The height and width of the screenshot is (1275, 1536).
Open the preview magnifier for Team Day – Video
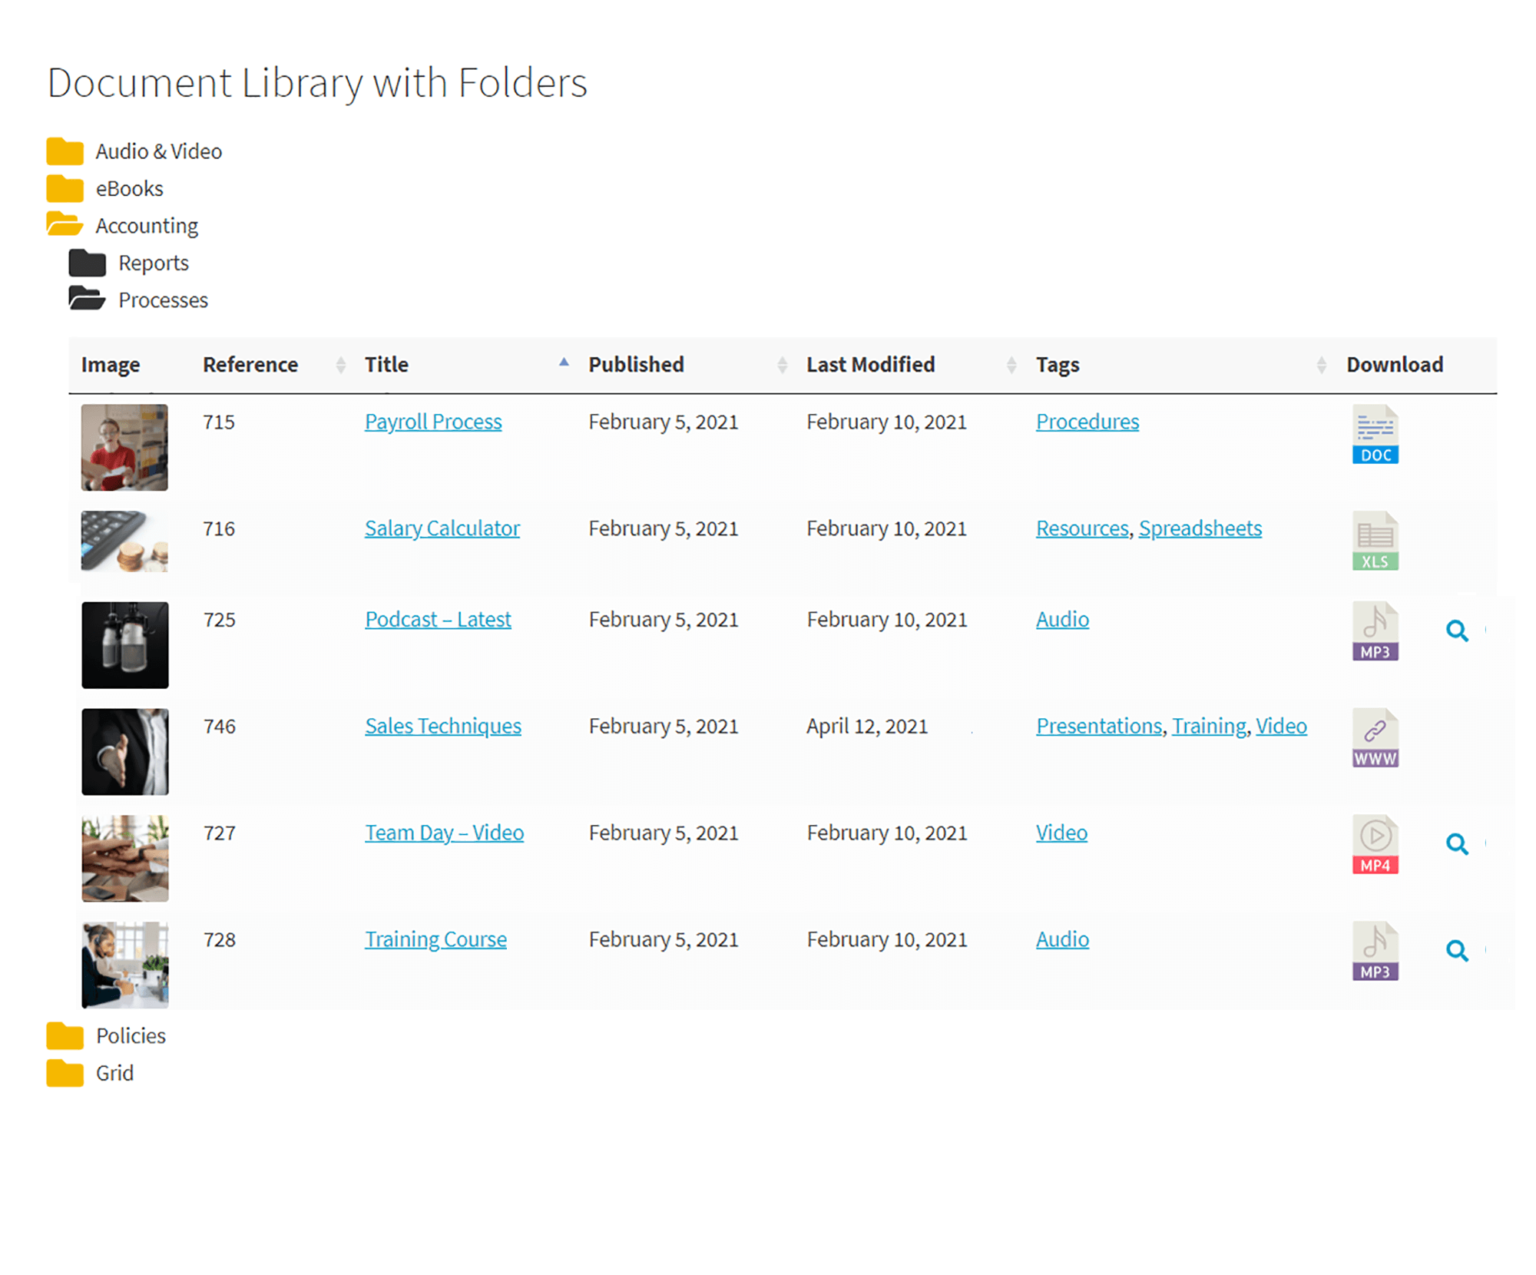1457,845
